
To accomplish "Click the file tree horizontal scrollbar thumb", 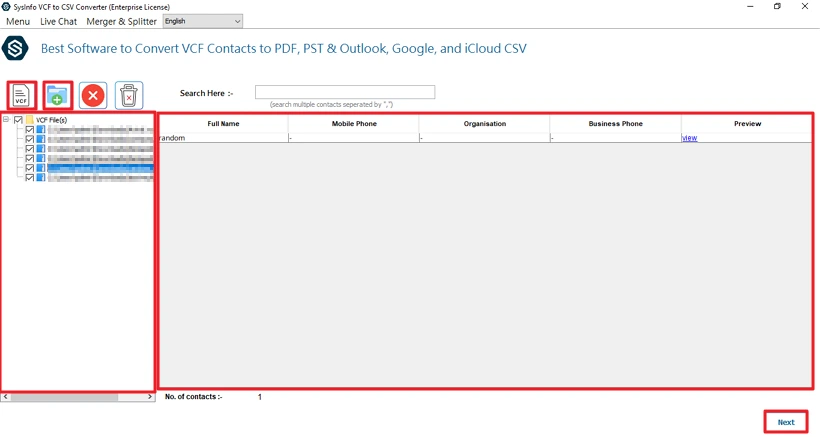I will [x=64, y=397].
